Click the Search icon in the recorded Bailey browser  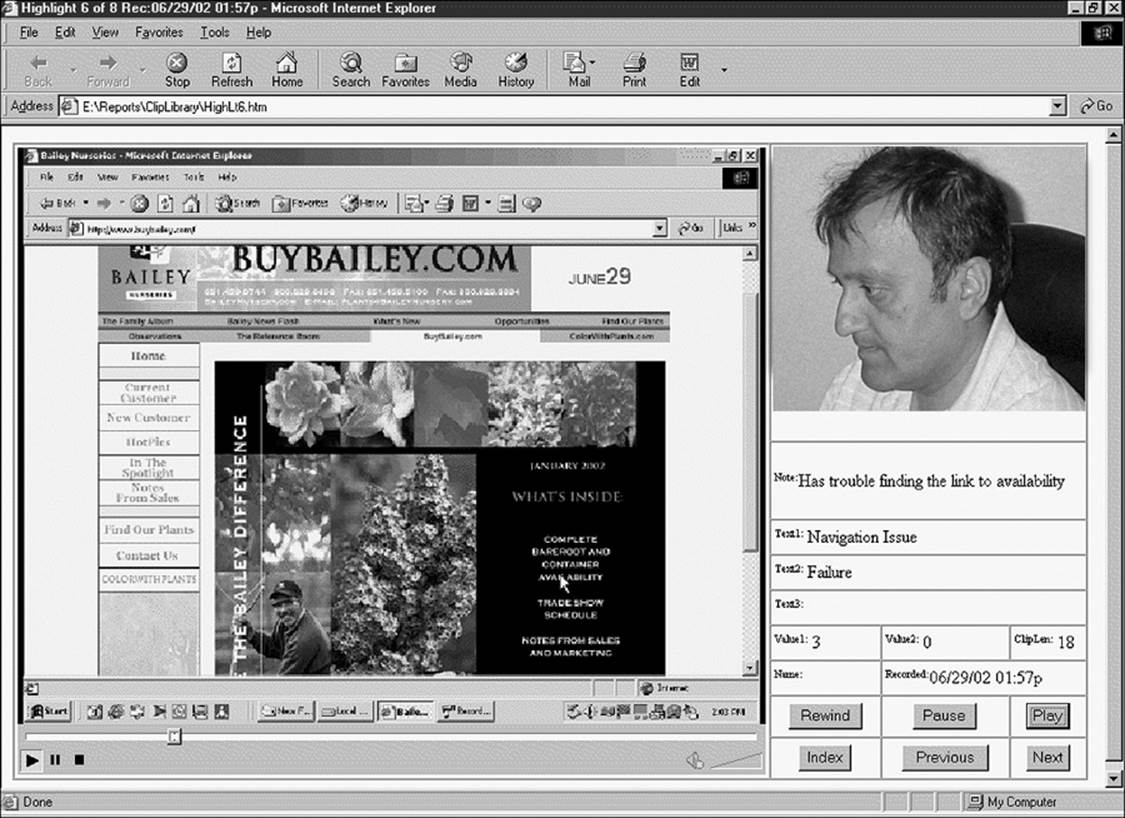(x=237, y=204)
